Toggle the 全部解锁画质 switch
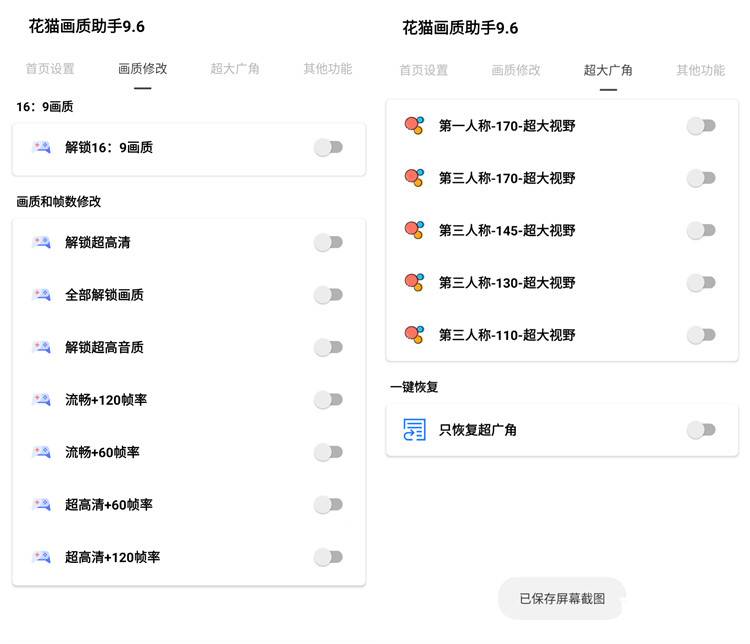 [329, 295]
